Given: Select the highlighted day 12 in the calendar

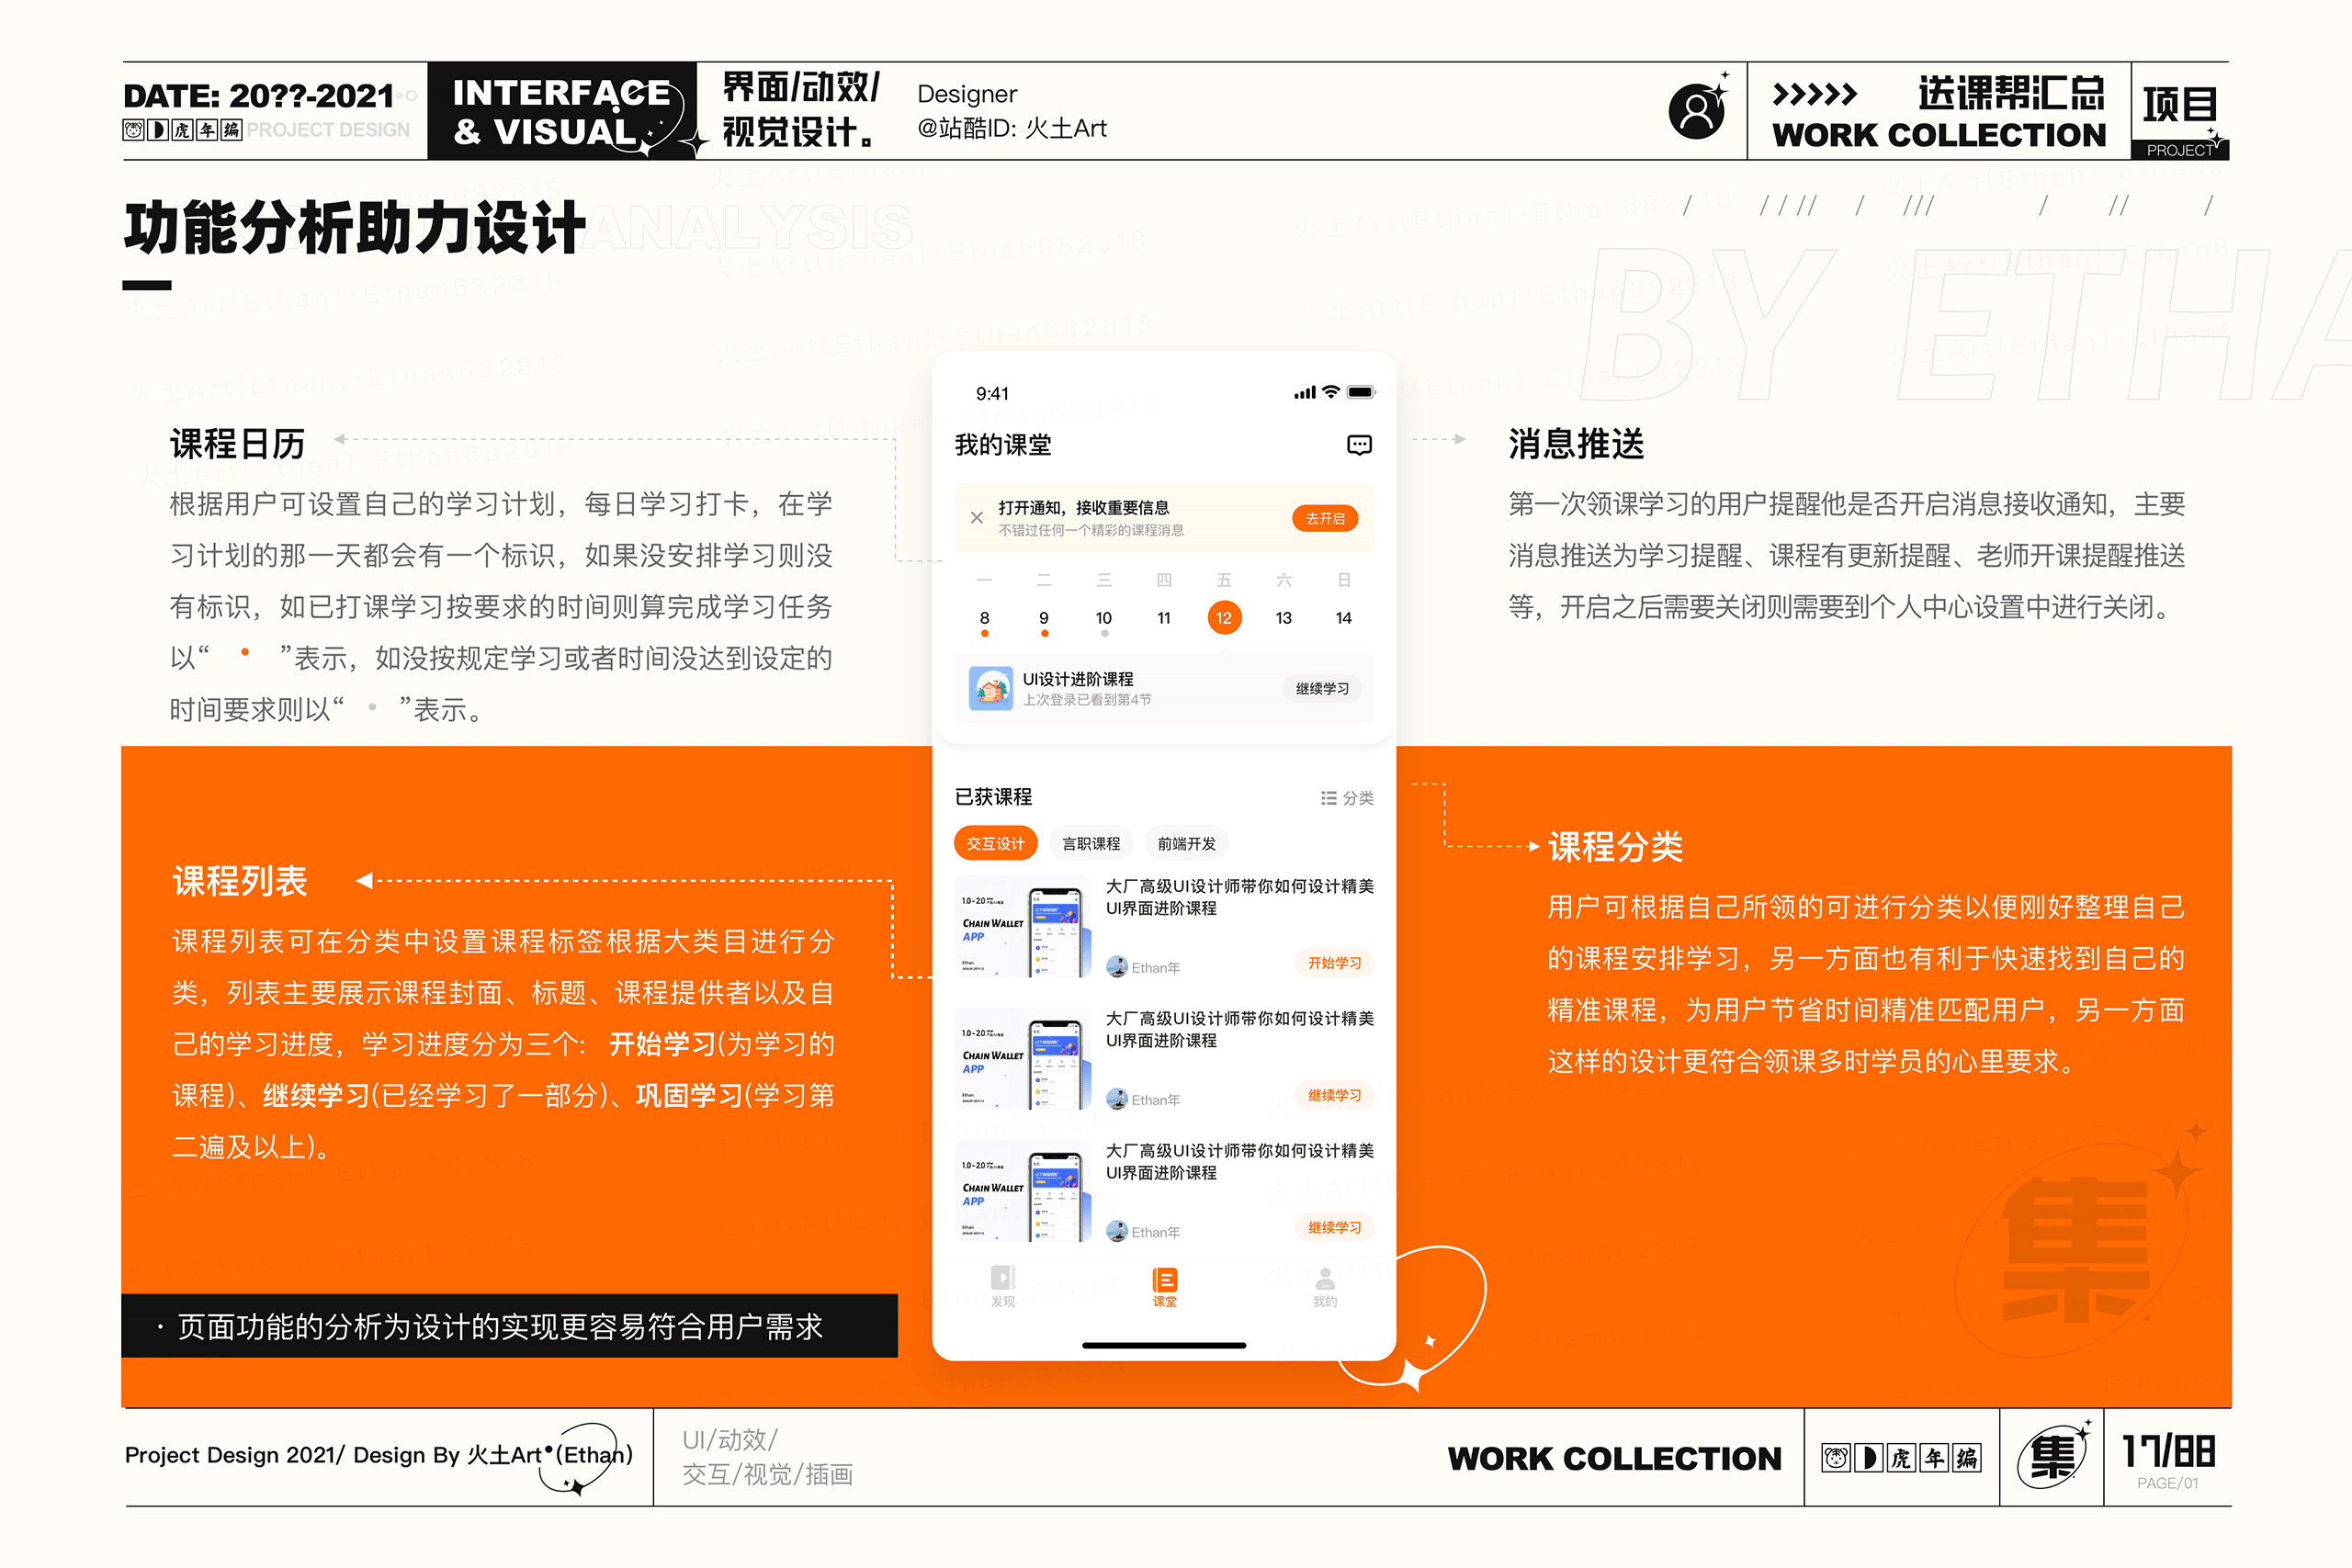Looking at the screenshot, I should coord(1224,618).
